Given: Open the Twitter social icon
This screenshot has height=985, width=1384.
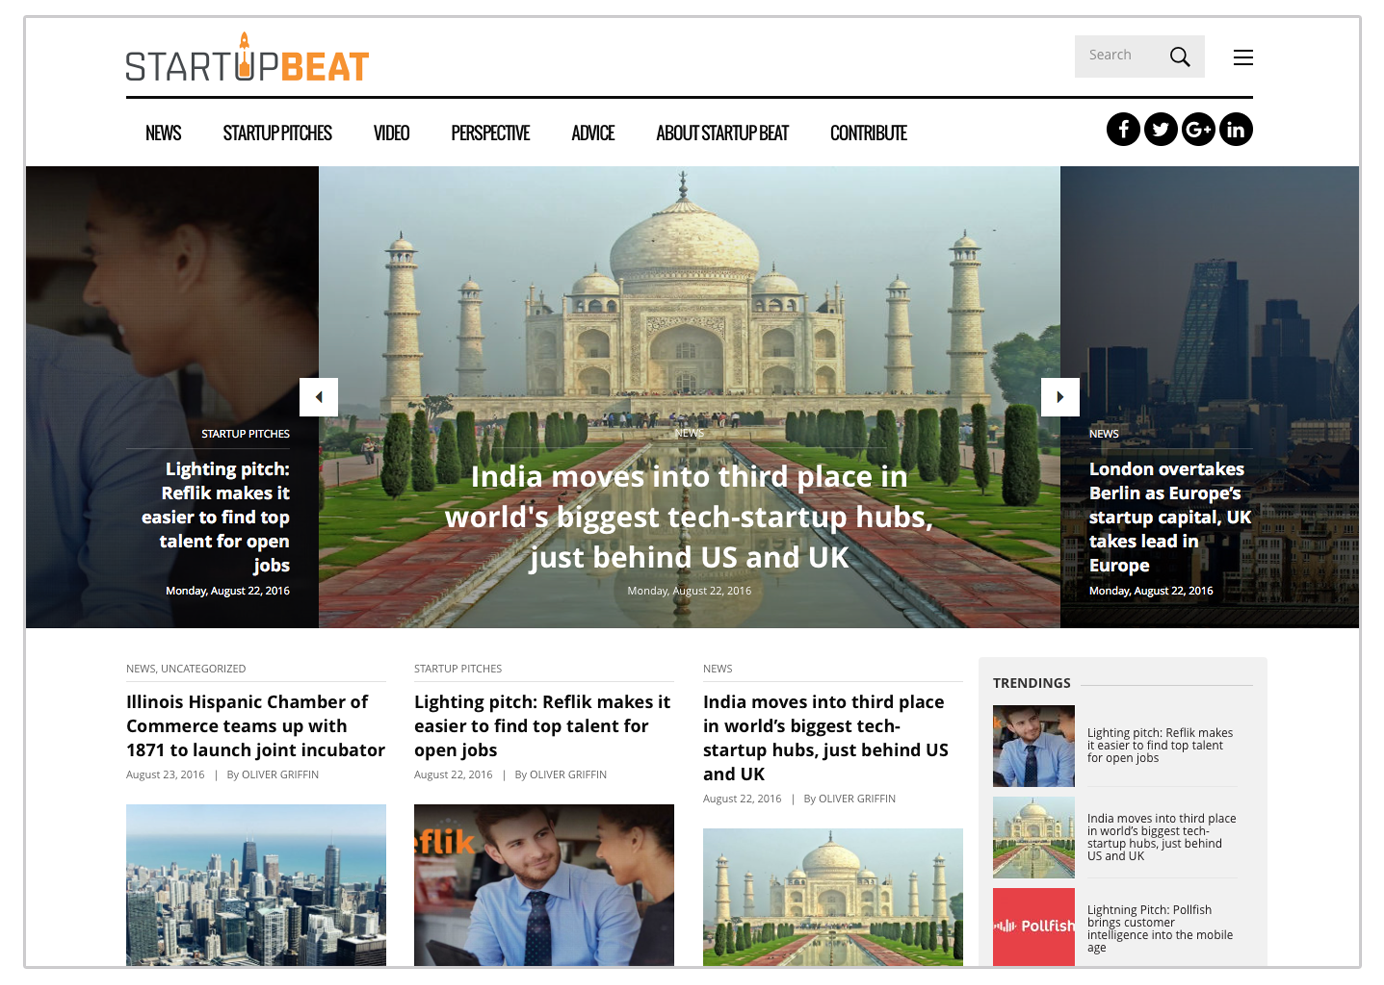Looking at the screenshot, I should [x=1161, y=128].
